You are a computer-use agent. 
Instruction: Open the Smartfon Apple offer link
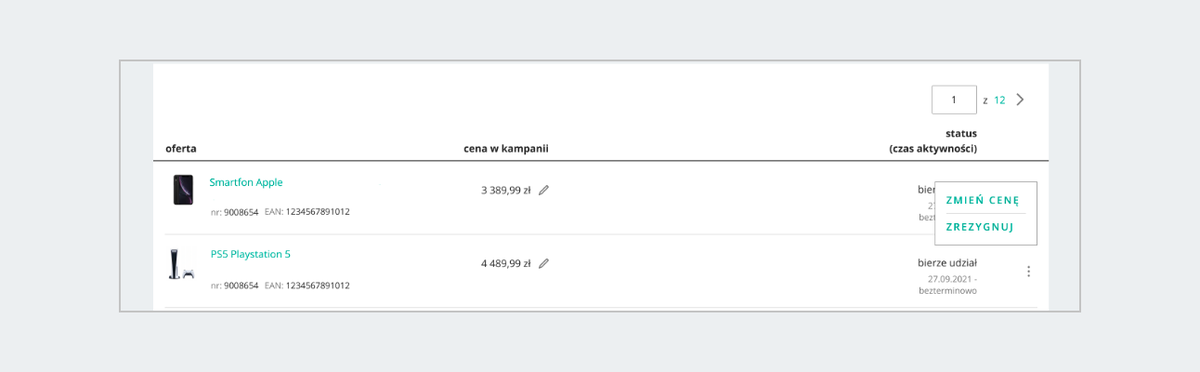[x=246, y=182]
